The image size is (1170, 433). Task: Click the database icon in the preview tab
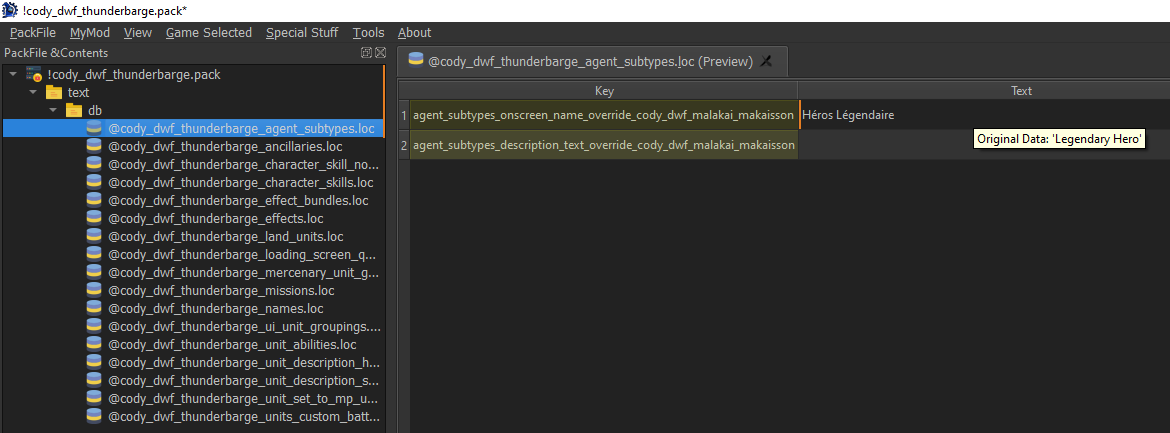pyautogui.click(x=416, y=61)
